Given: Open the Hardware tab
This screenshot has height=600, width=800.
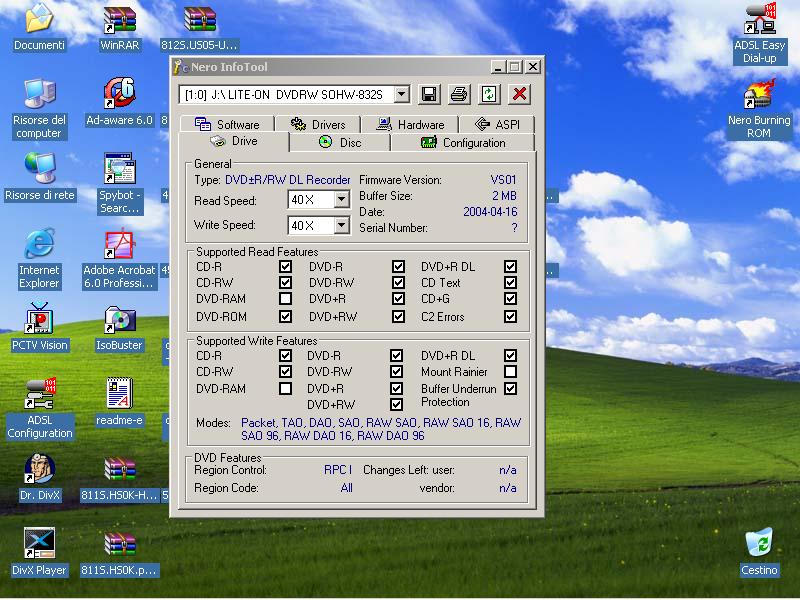Looking at the screenshot, I should tap(410, 124).
